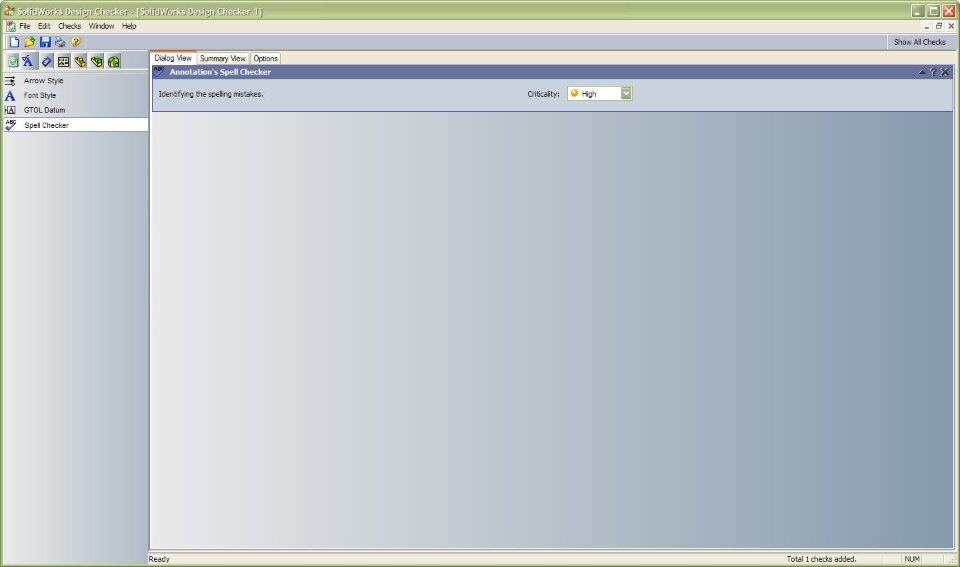Switch to the Options tab
The image size is (960, 567).
(x=265, y=59)
